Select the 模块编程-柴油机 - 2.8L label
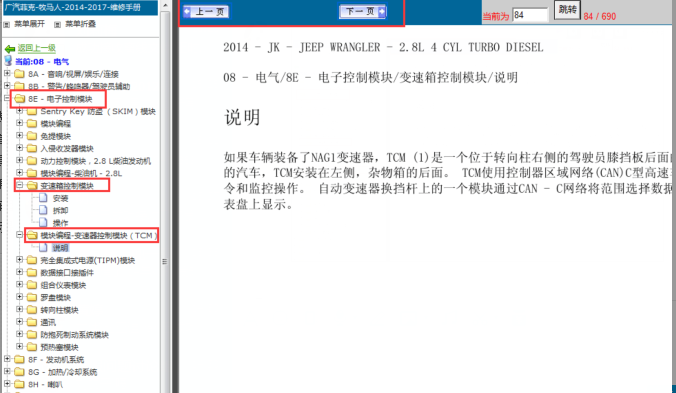The image size is (676, 393). 81,173
